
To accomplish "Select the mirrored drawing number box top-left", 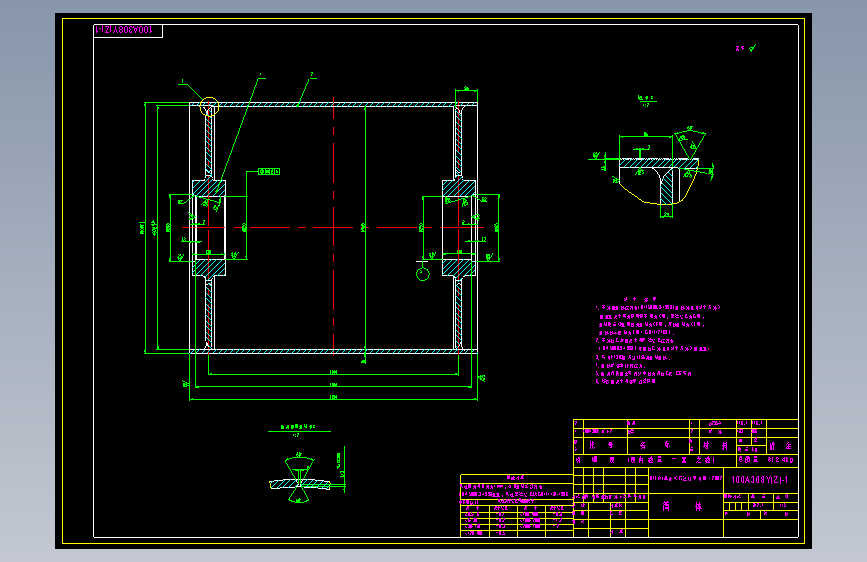I will point(128,30).
